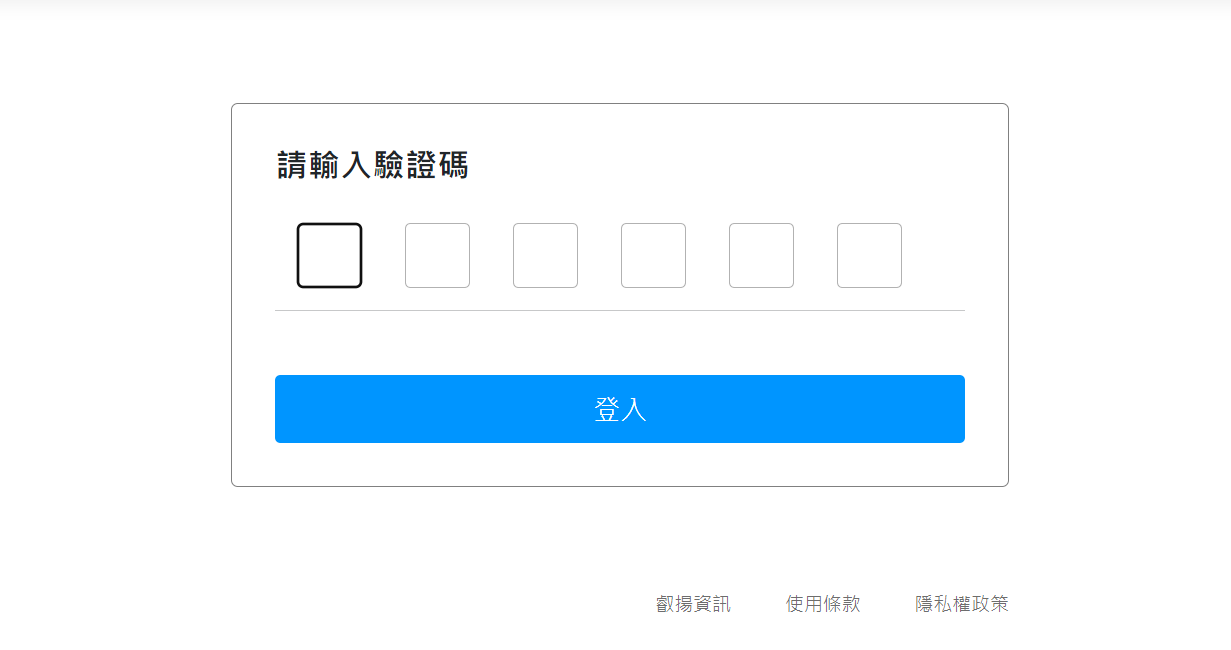
Task: Visit the 叡揚資訊 company info link
Action: pos(693,604)
